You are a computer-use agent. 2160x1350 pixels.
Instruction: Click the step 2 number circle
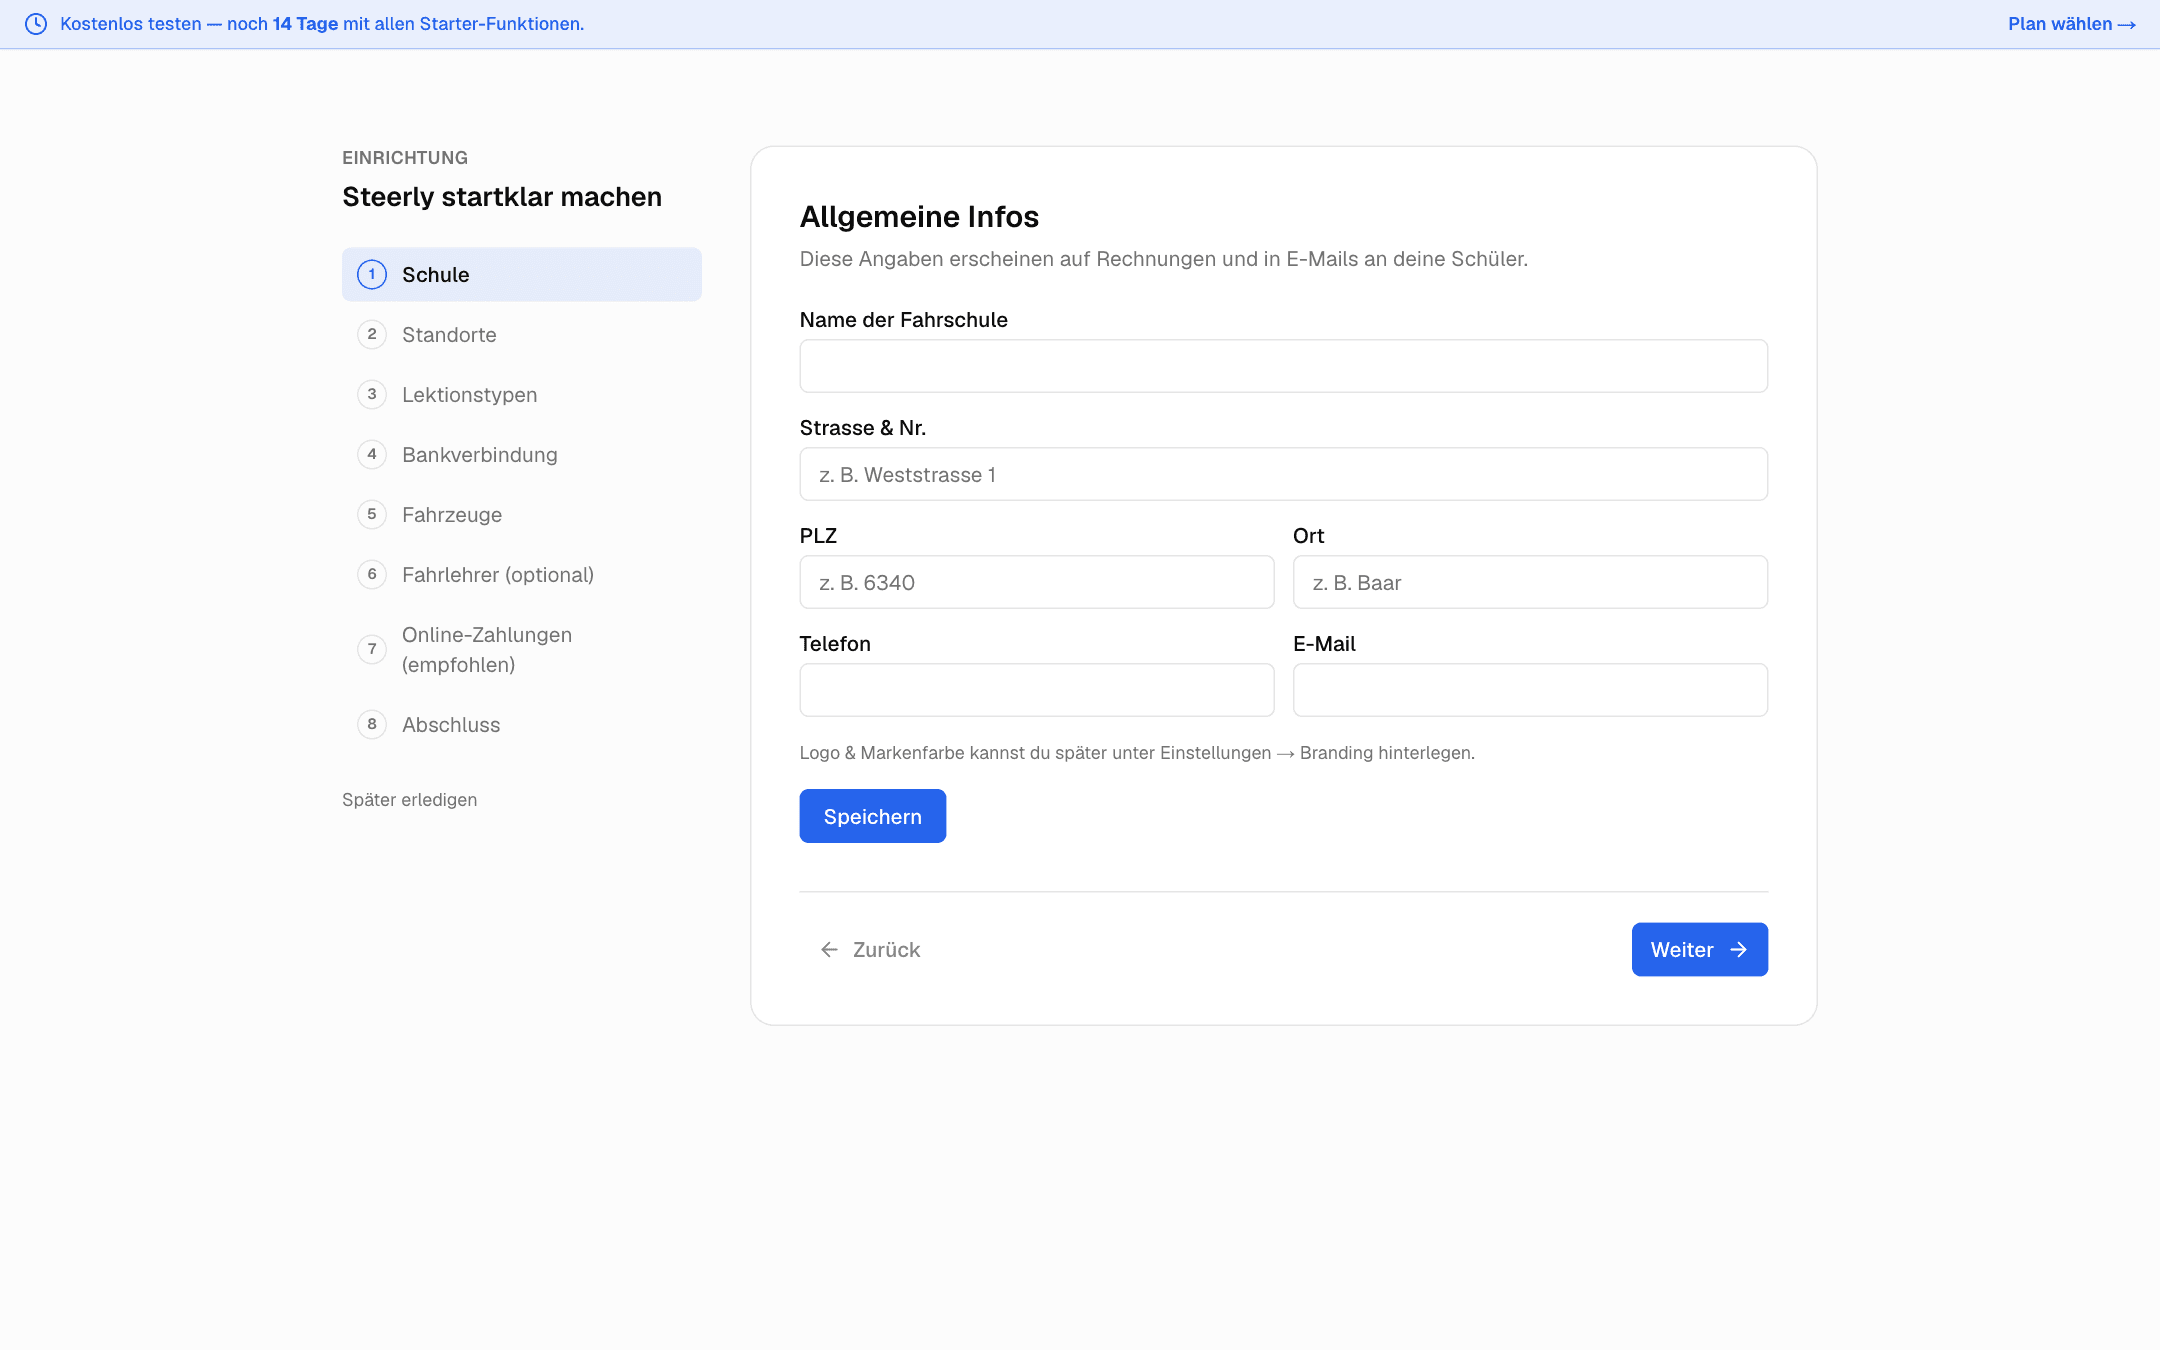coord(372,334)
